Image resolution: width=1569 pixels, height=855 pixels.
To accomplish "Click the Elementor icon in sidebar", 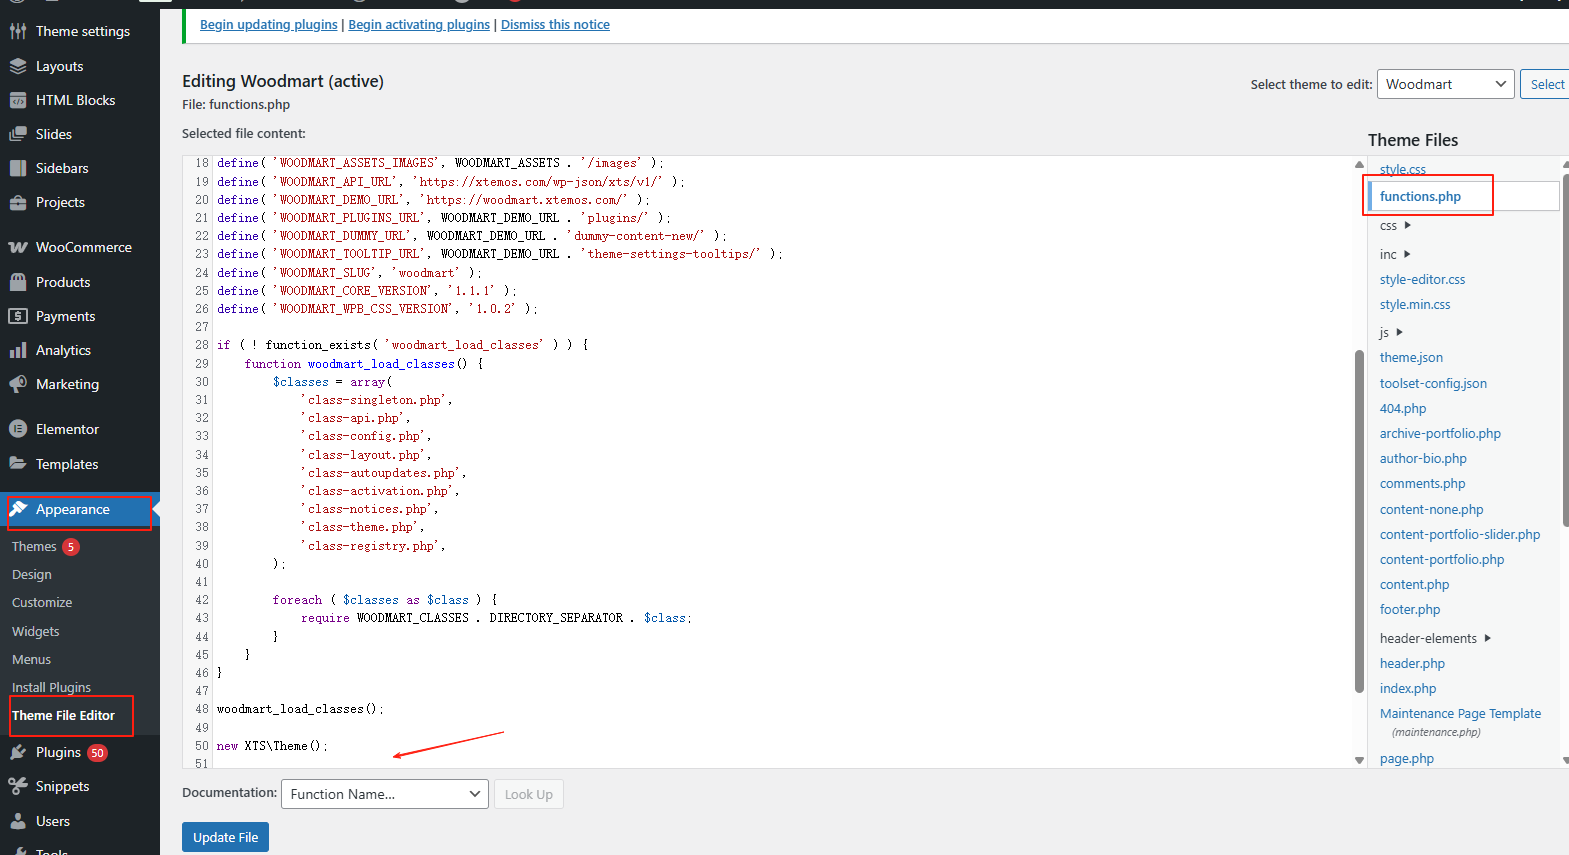I will [x=18, y=429].
